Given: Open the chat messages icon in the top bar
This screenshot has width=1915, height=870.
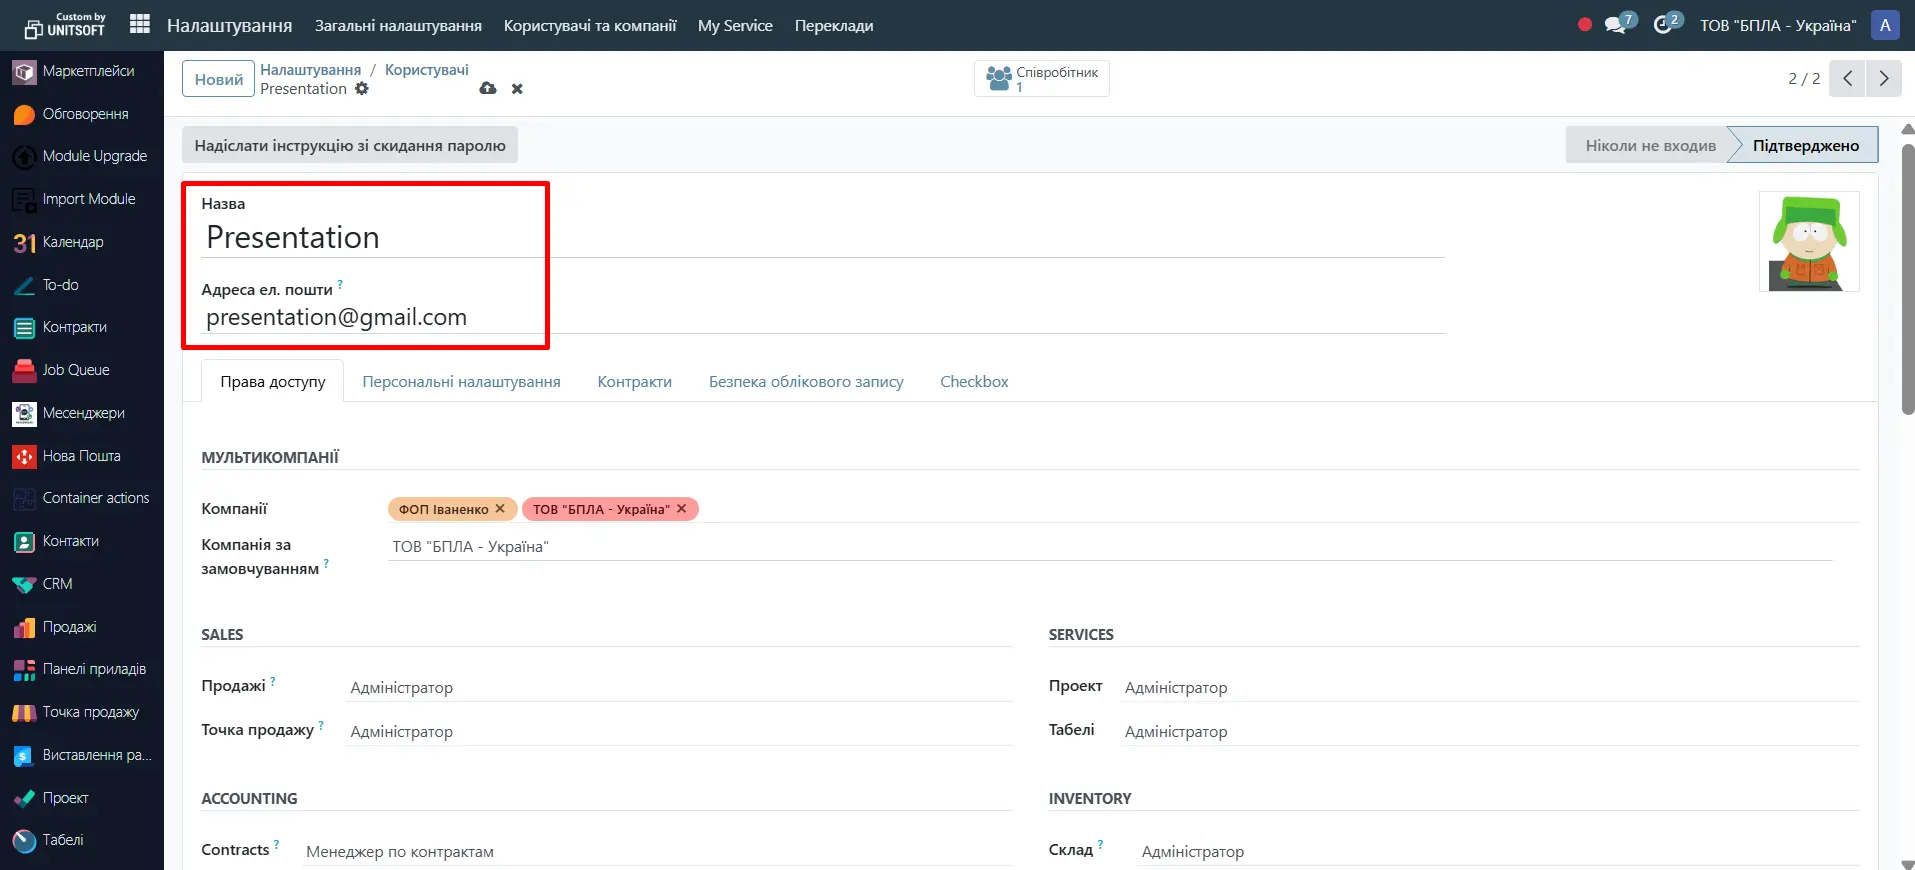Looking at the screenshot, I should click(x=1616, y=25).
